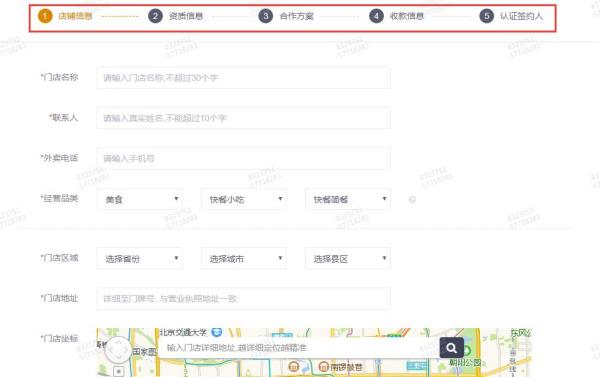The image size is (600, 377).
Task: Click the step 1 店铺信息 circle
Action: pos(45,16)
